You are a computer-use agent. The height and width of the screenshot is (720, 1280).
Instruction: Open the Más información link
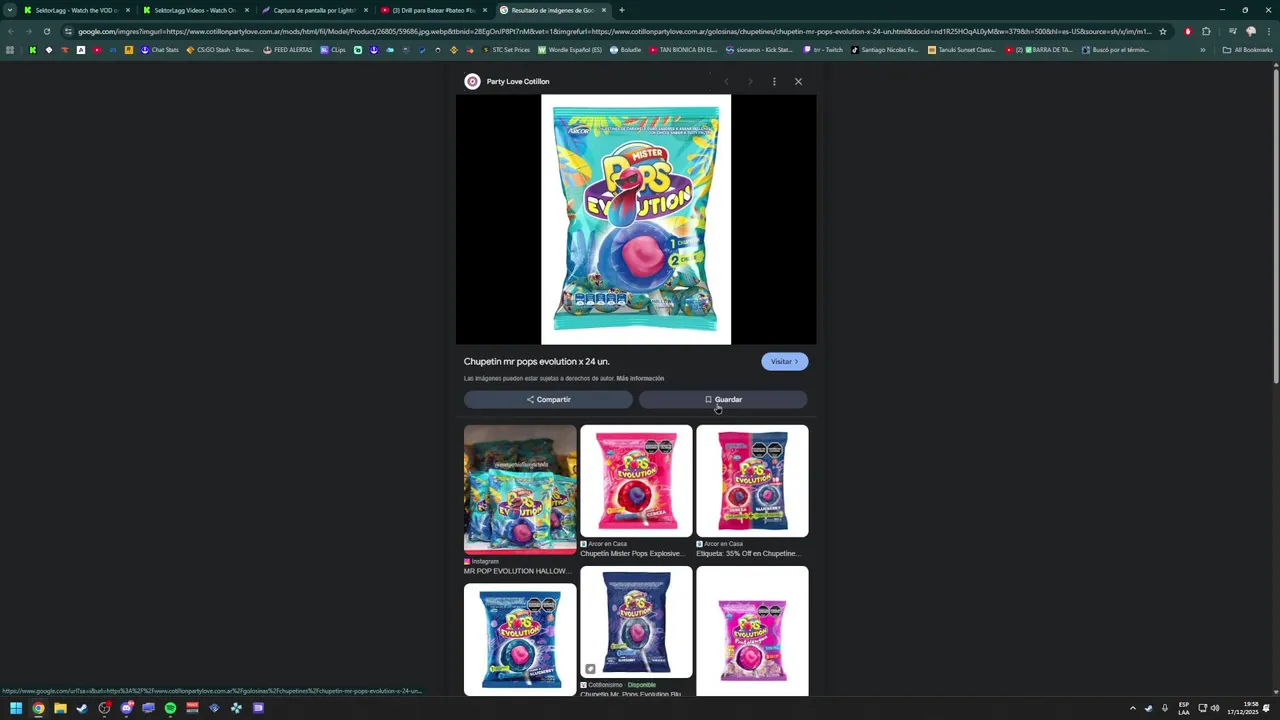tap(640, 378)
